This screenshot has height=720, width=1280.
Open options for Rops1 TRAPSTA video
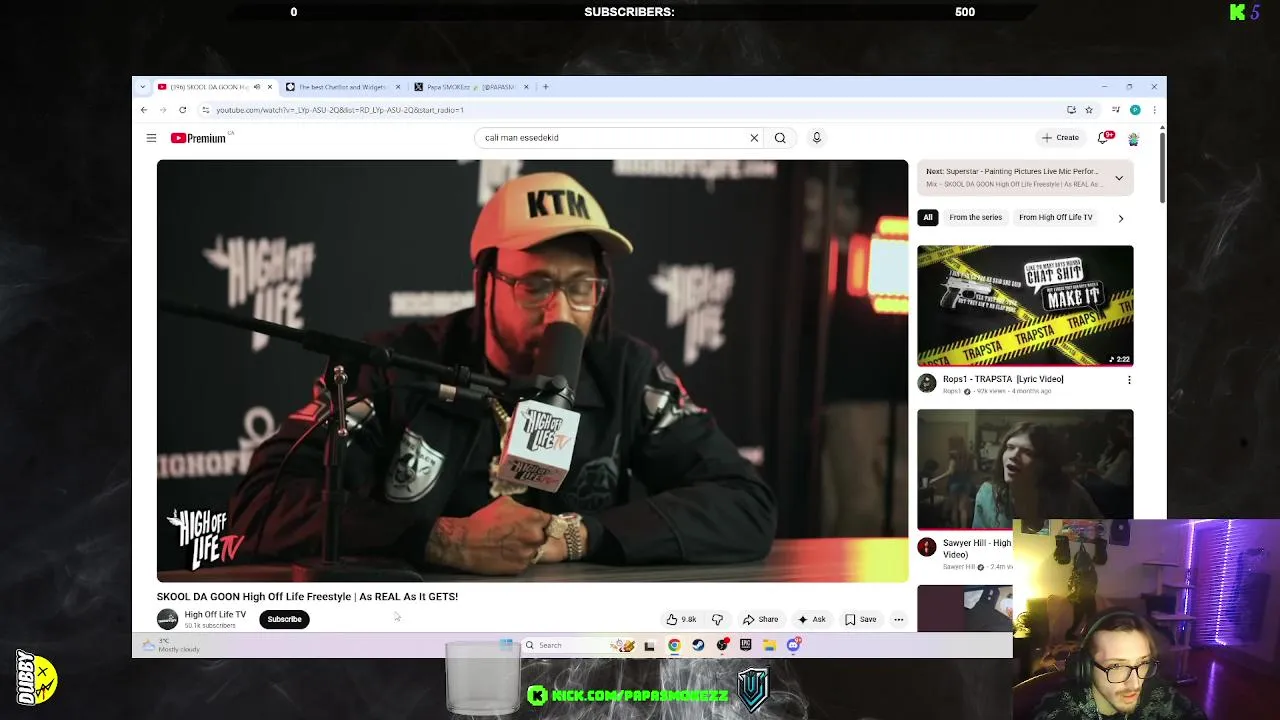1129,380
